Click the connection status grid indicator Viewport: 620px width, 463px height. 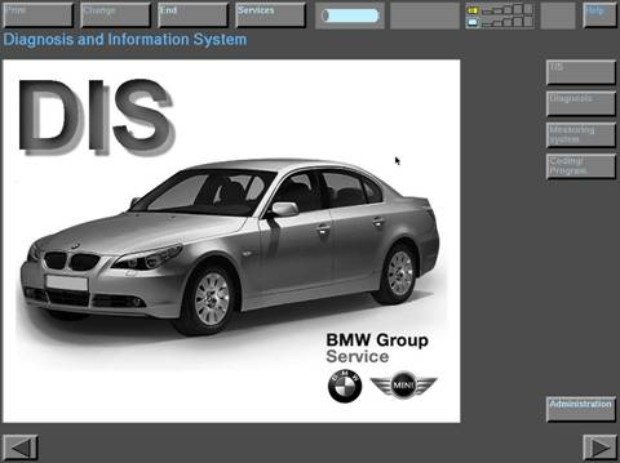click(499, 15)
